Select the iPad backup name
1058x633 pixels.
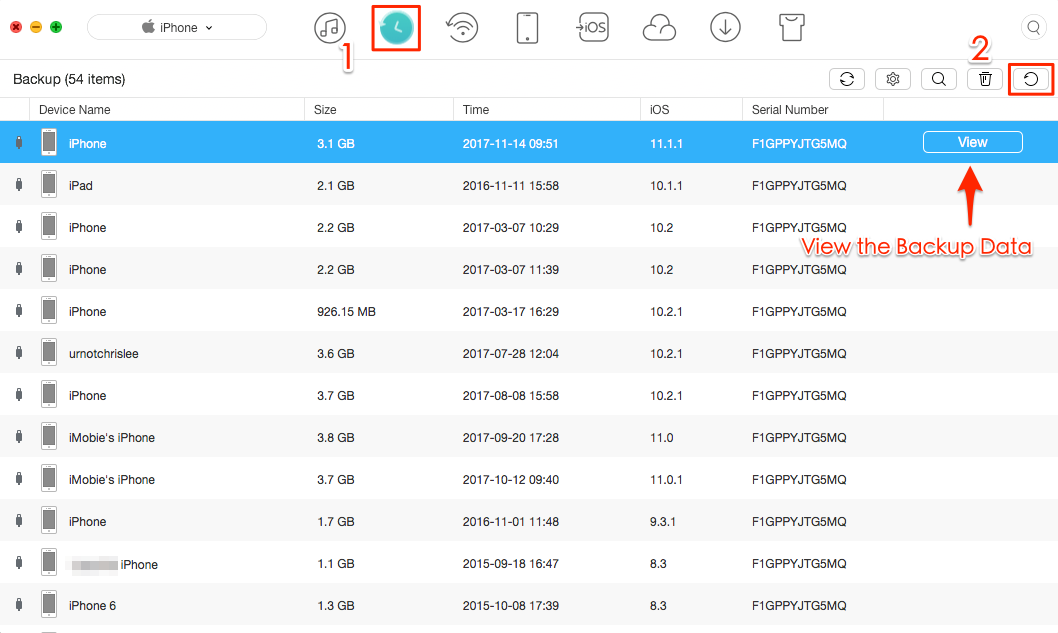[x=80, y=186]
